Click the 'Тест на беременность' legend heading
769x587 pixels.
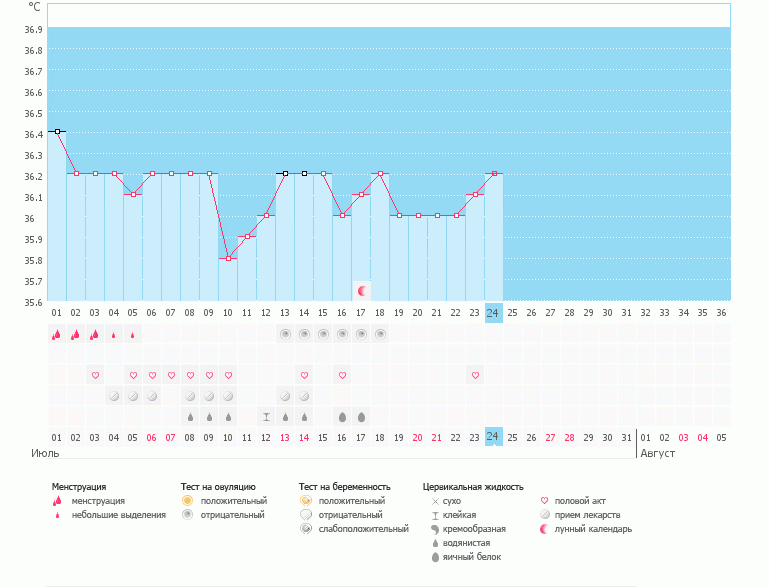[344, 486]
